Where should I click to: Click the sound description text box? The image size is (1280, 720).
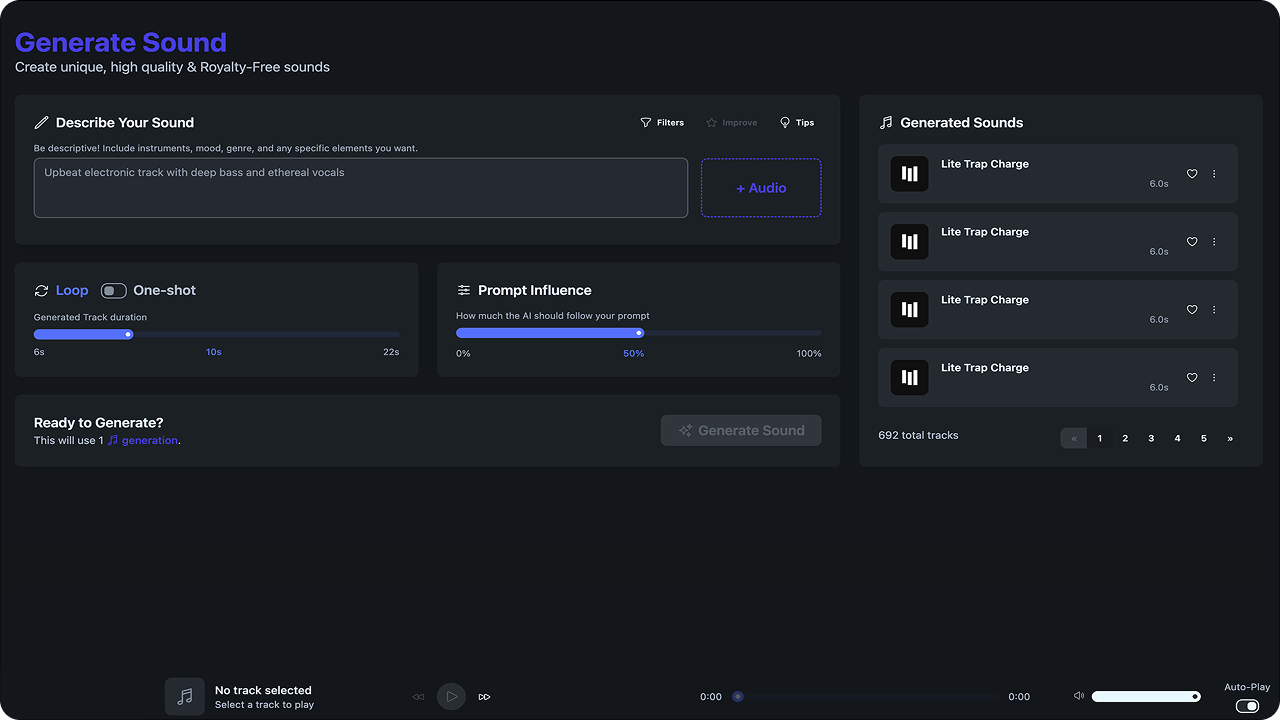point(360,188)
